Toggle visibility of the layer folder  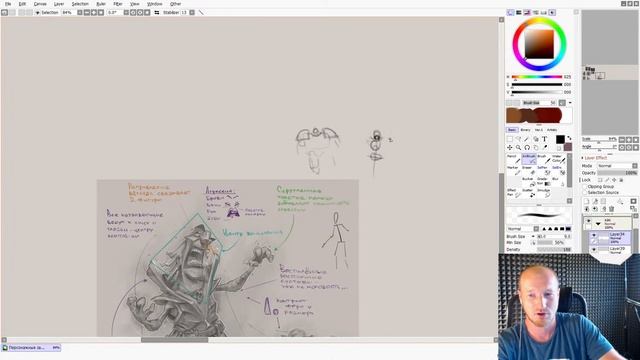point(588,221)
